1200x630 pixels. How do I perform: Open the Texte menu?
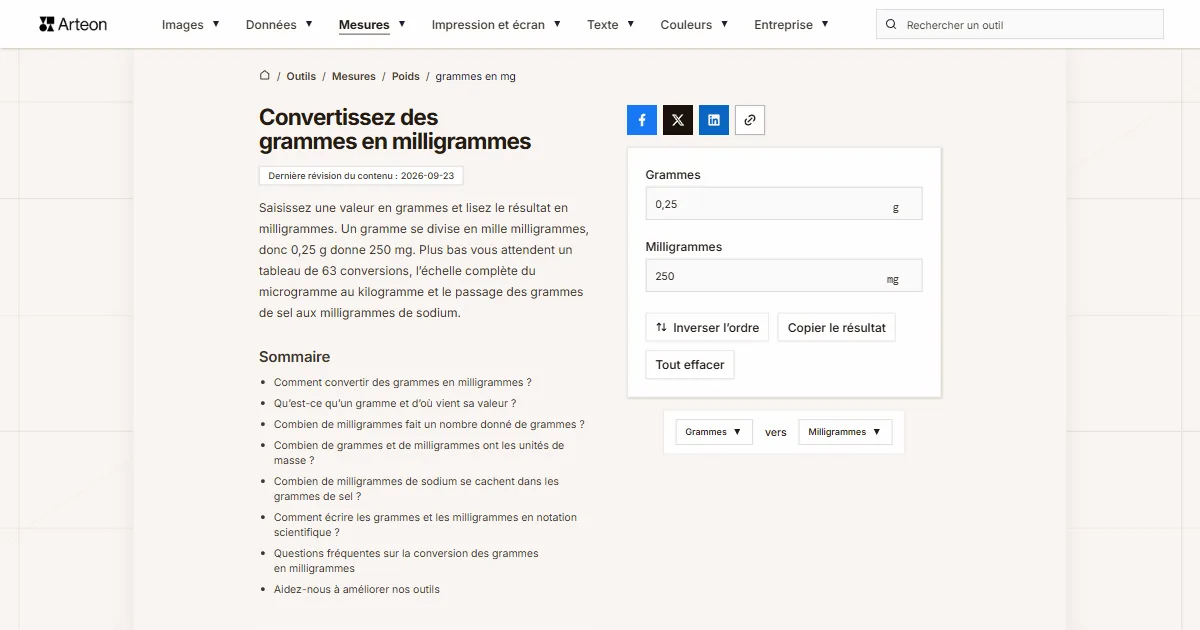point(611,25)
